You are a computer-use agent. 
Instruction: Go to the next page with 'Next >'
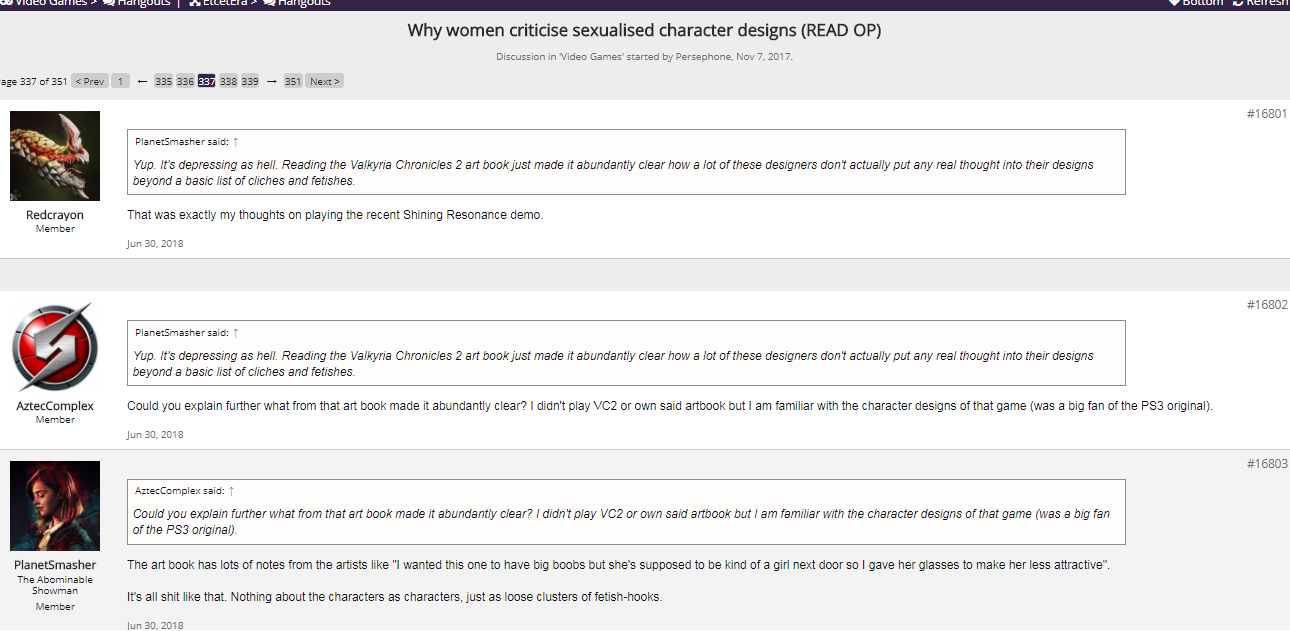point(324,82)
